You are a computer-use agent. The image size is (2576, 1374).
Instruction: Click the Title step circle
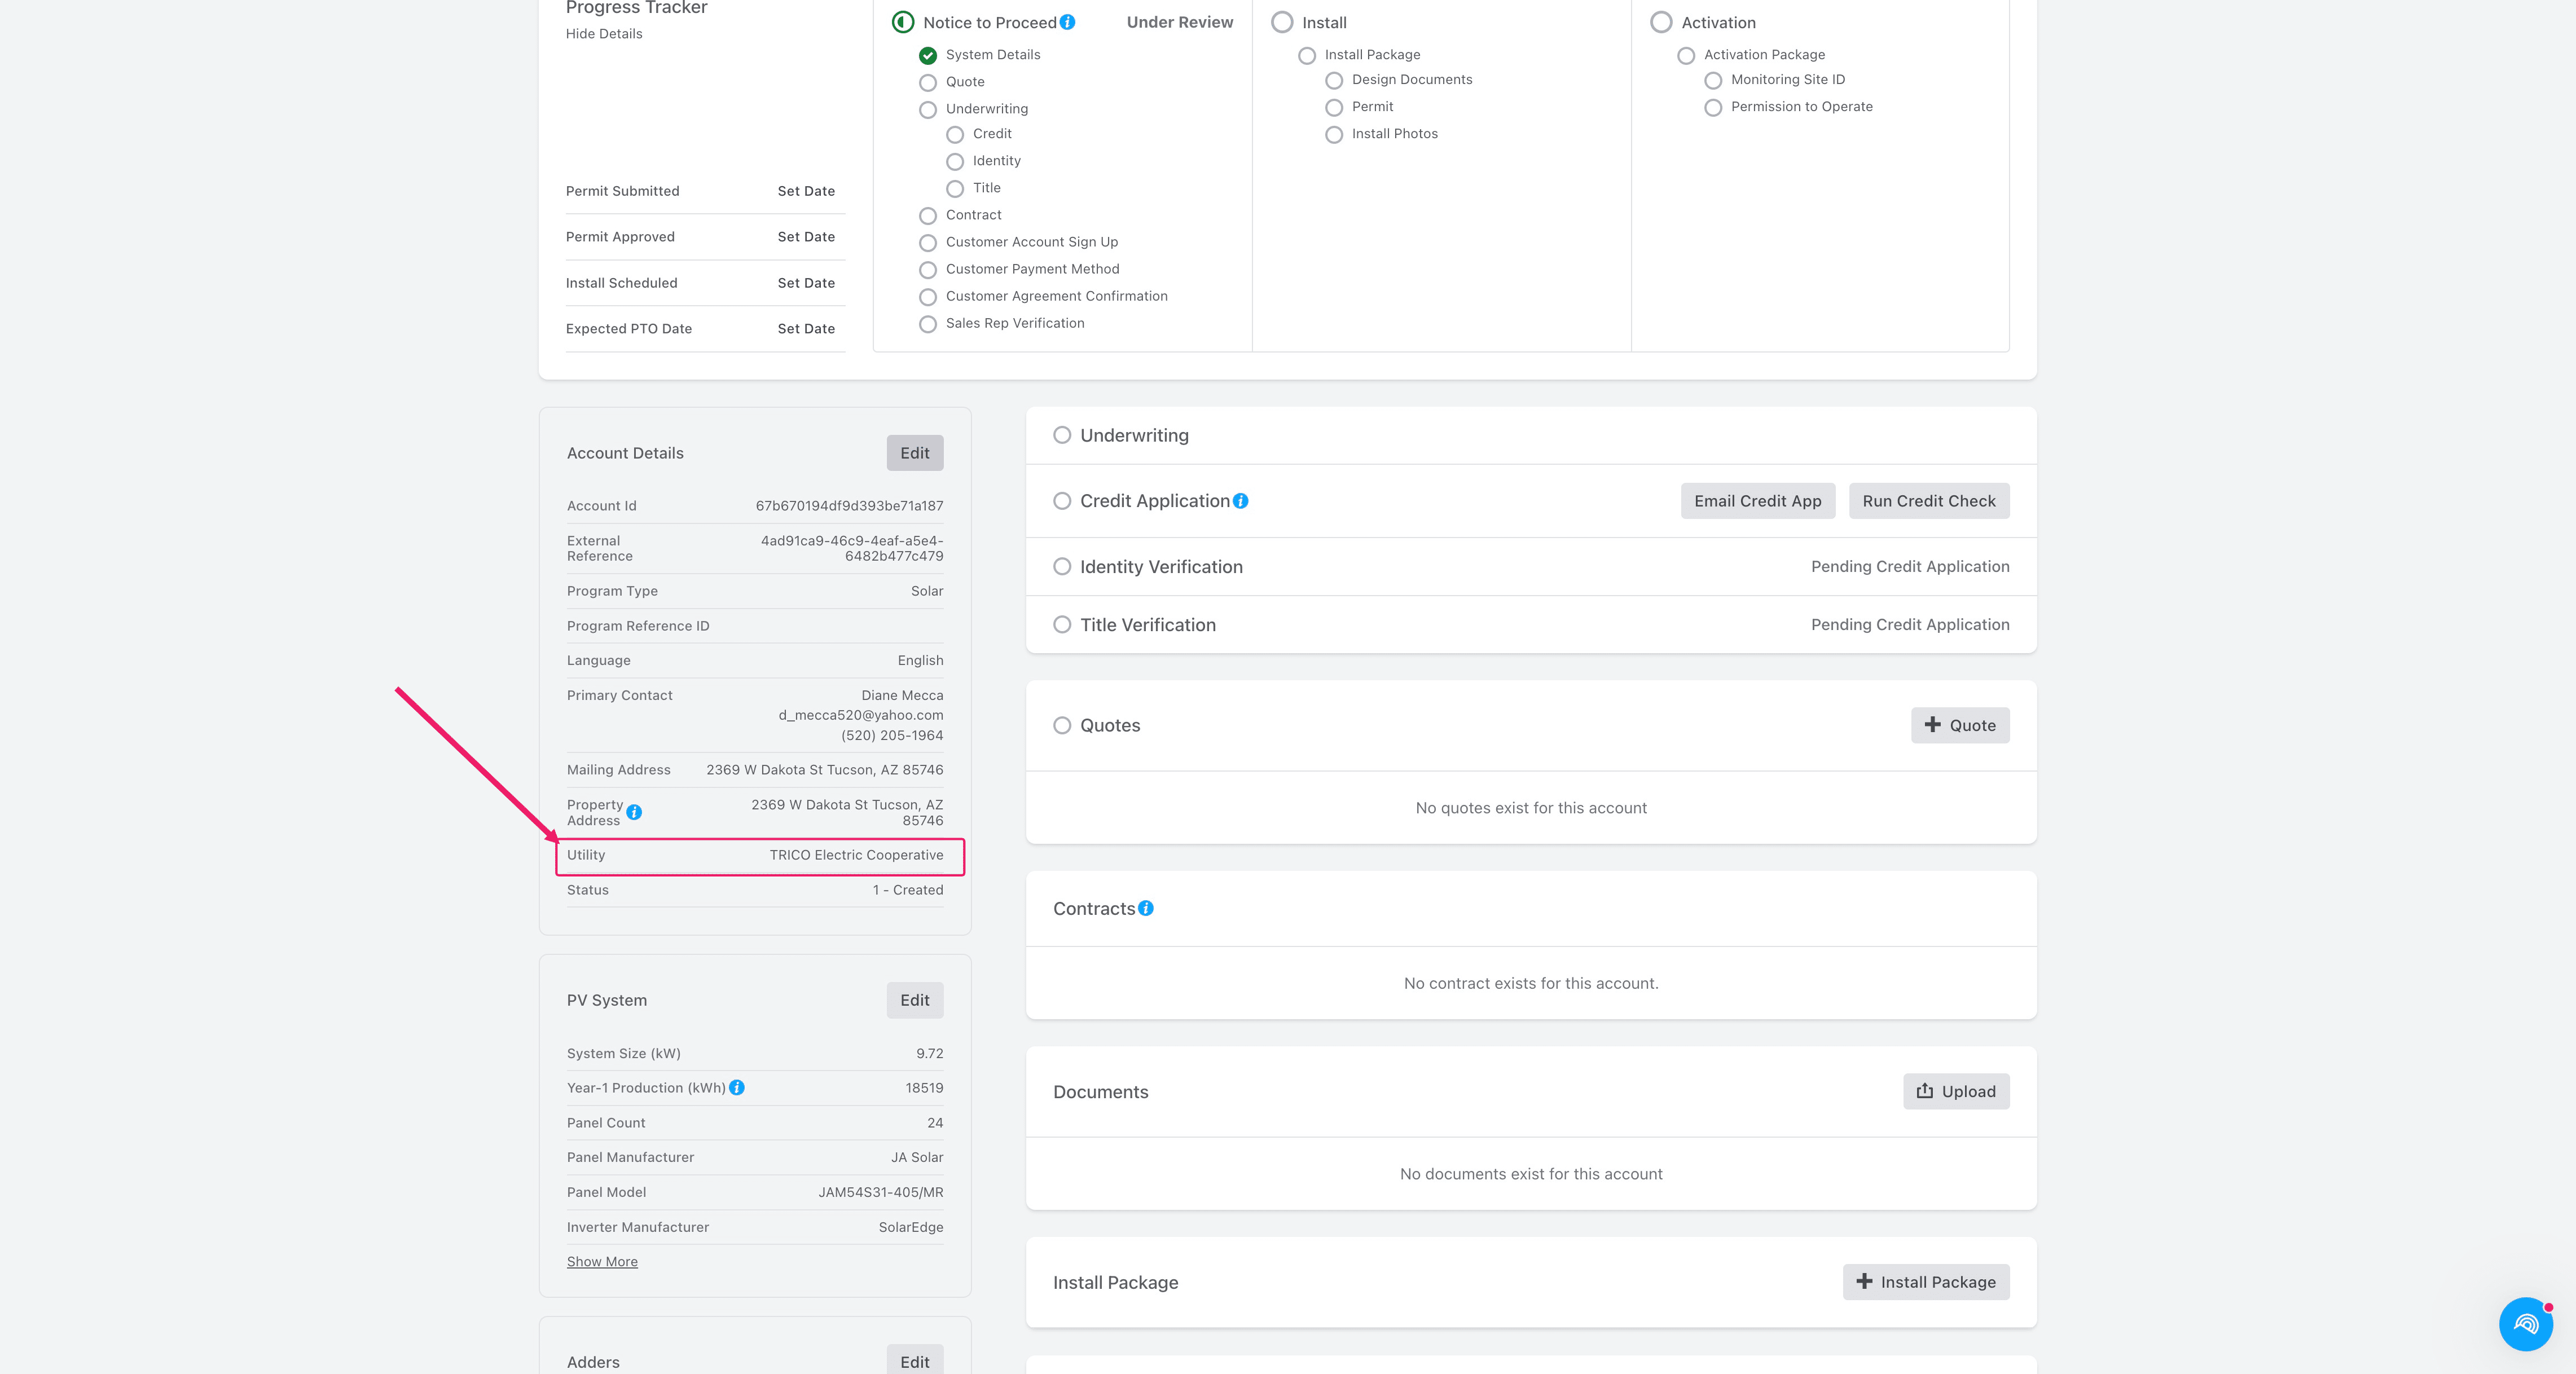tap(955, 188)
